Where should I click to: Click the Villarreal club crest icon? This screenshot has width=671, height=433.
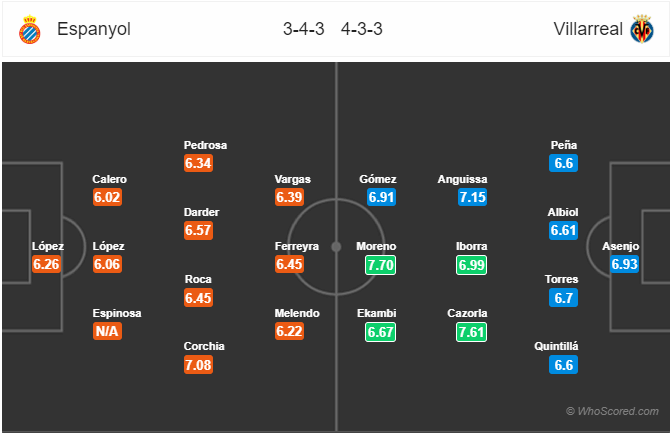pos(642,29)
